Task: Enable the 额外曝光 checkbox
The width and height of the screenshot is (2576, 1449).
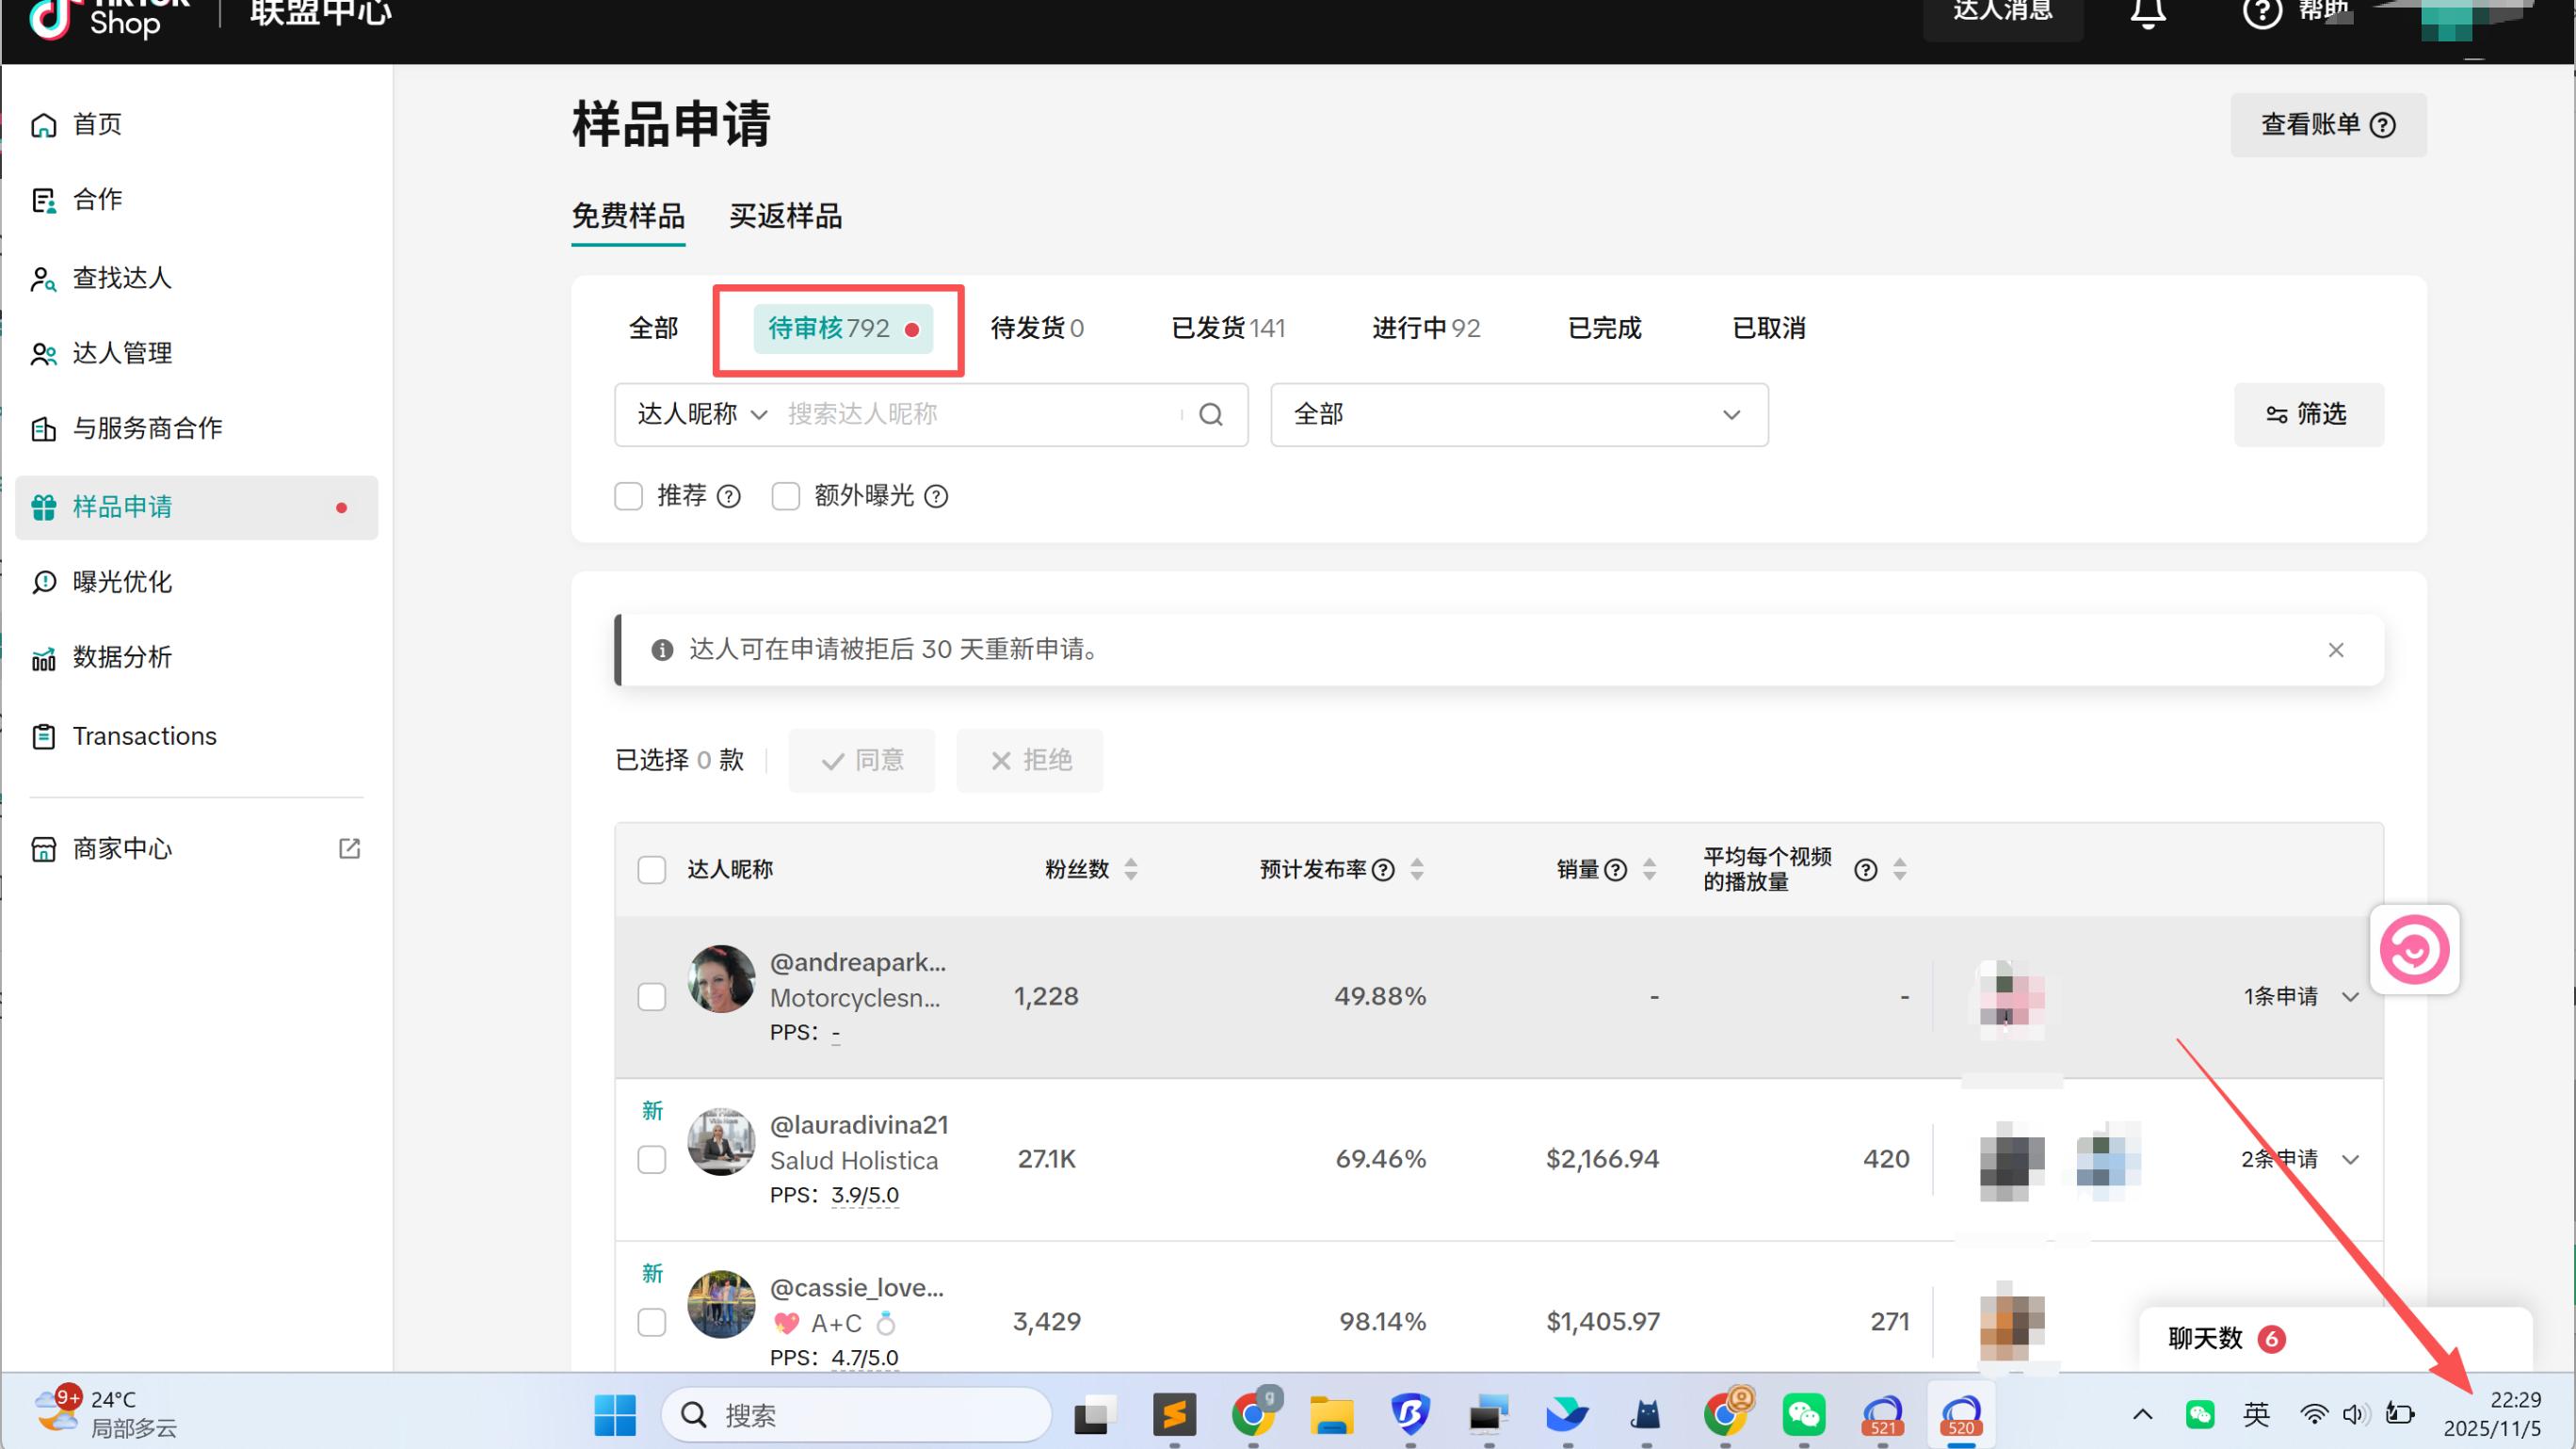Action: 786,495
